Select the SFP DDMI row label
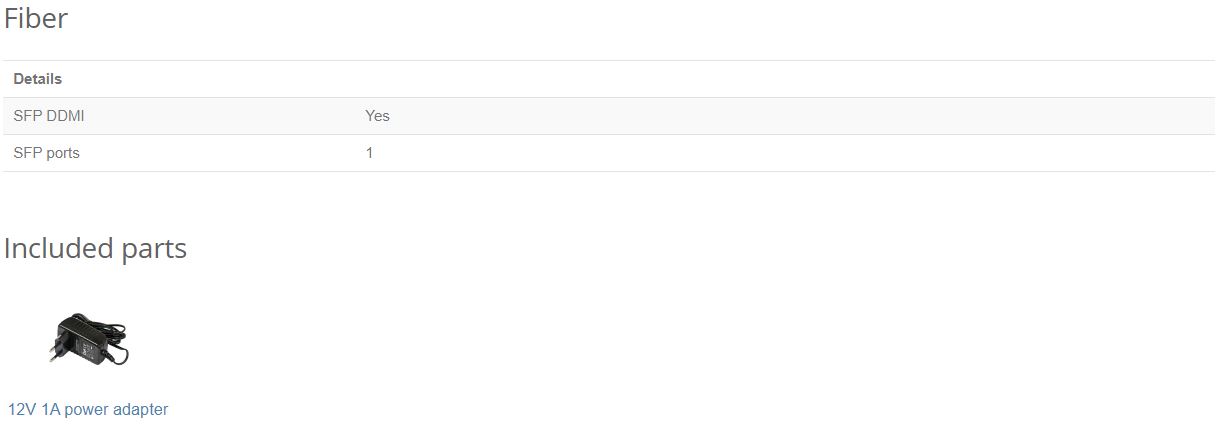Image resolution: width=1220 pixels, height=426 pixels. pyautogui.click(x=49, y=115)
